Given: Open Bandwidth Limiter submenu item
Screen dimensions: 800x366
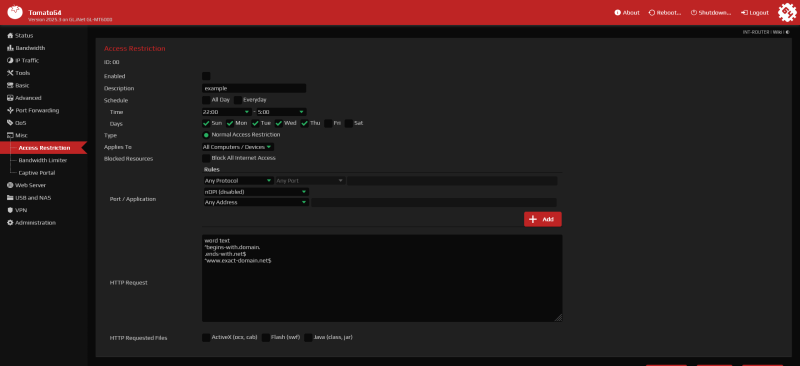Looking at the screenshot, I should pos(43,160).
